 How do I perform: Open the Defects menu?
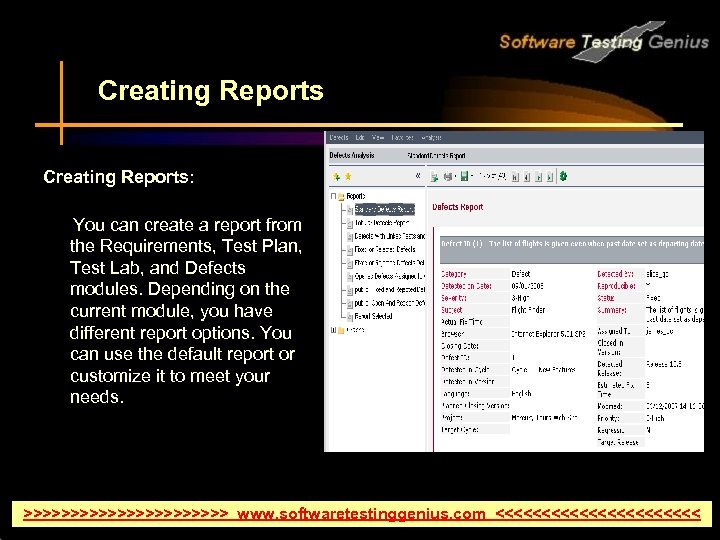click(339, 137)
